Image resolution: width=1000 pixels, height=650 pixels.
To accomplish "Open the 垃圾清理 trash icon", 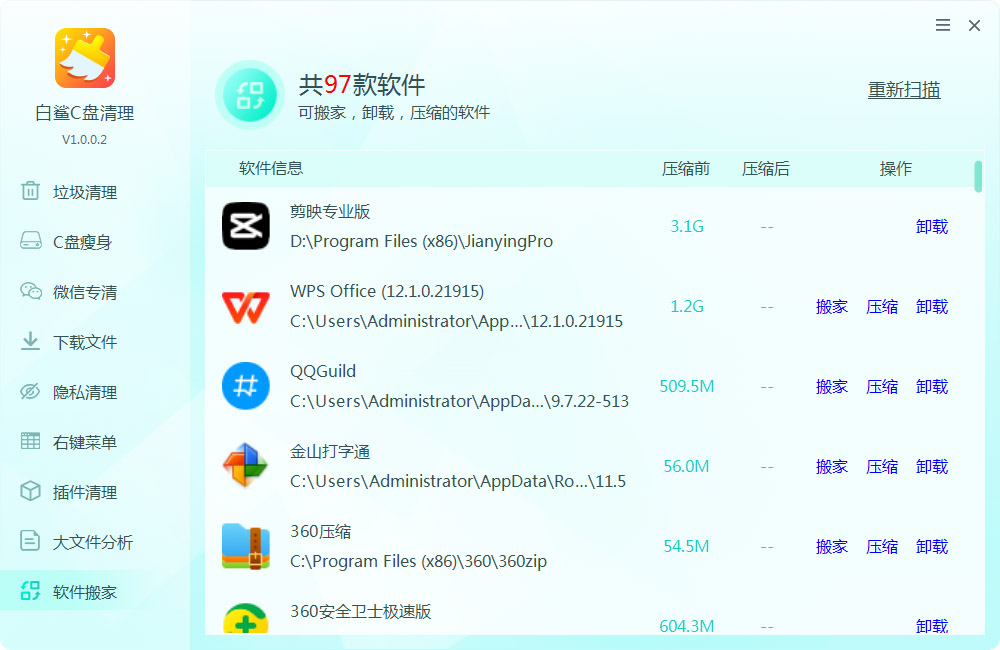I will point(30,191).
